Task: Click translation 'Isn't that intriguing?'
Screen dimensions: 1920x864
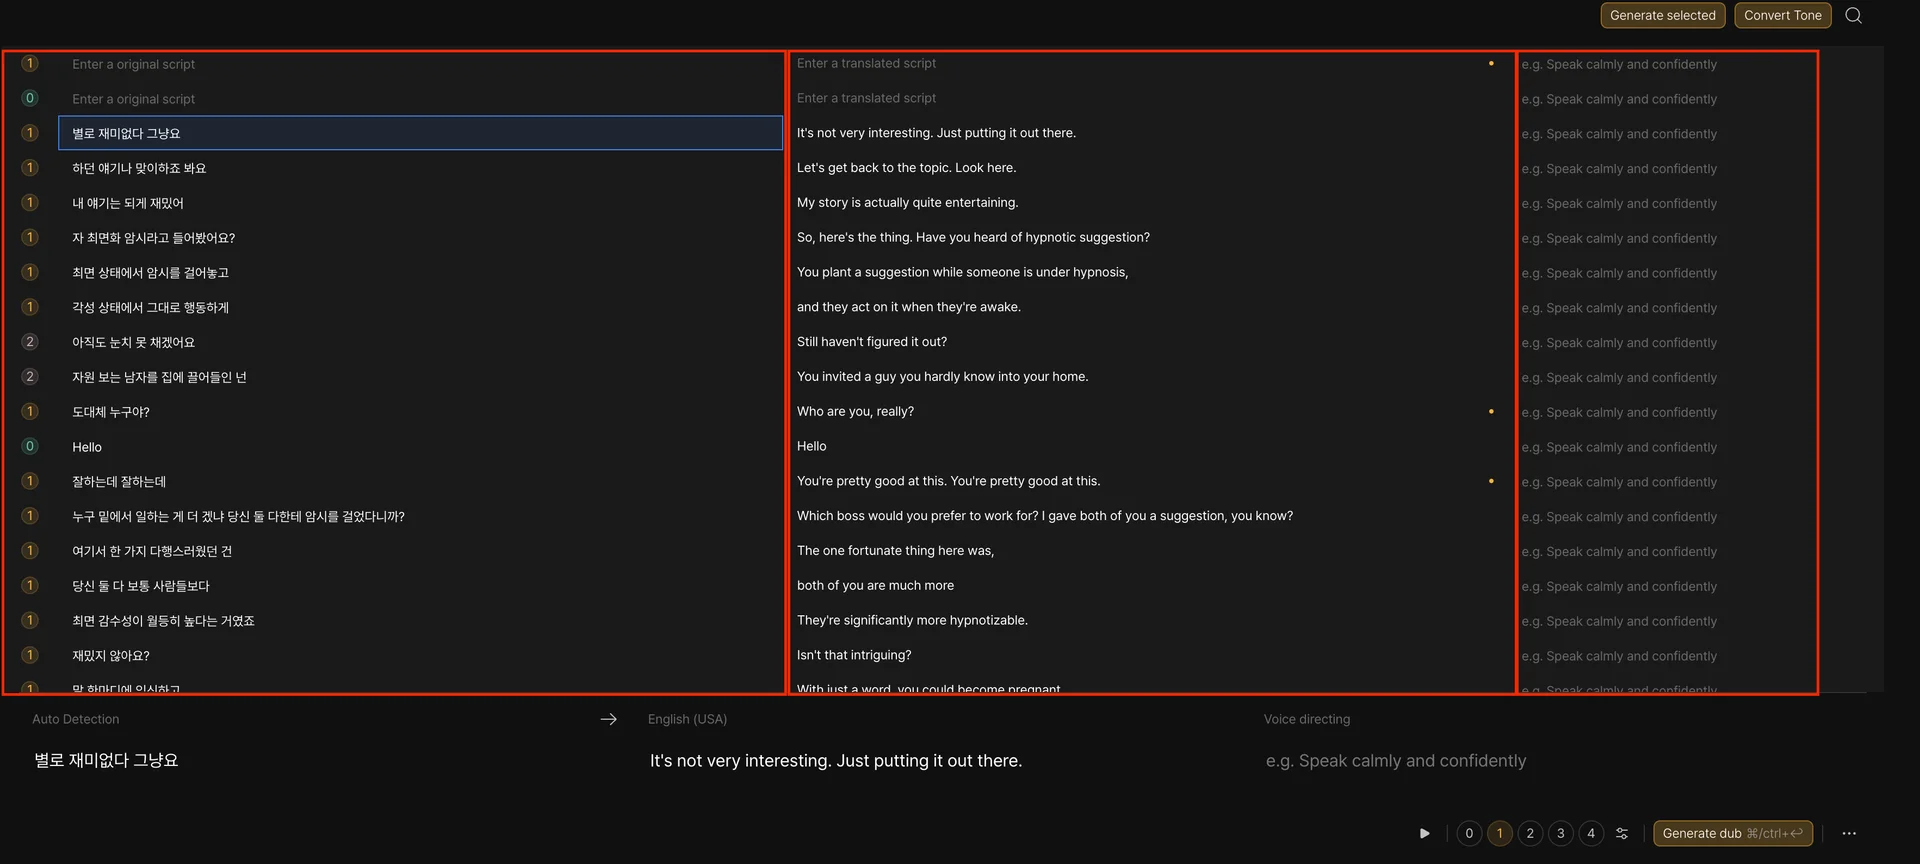Action: click(854, 655)
